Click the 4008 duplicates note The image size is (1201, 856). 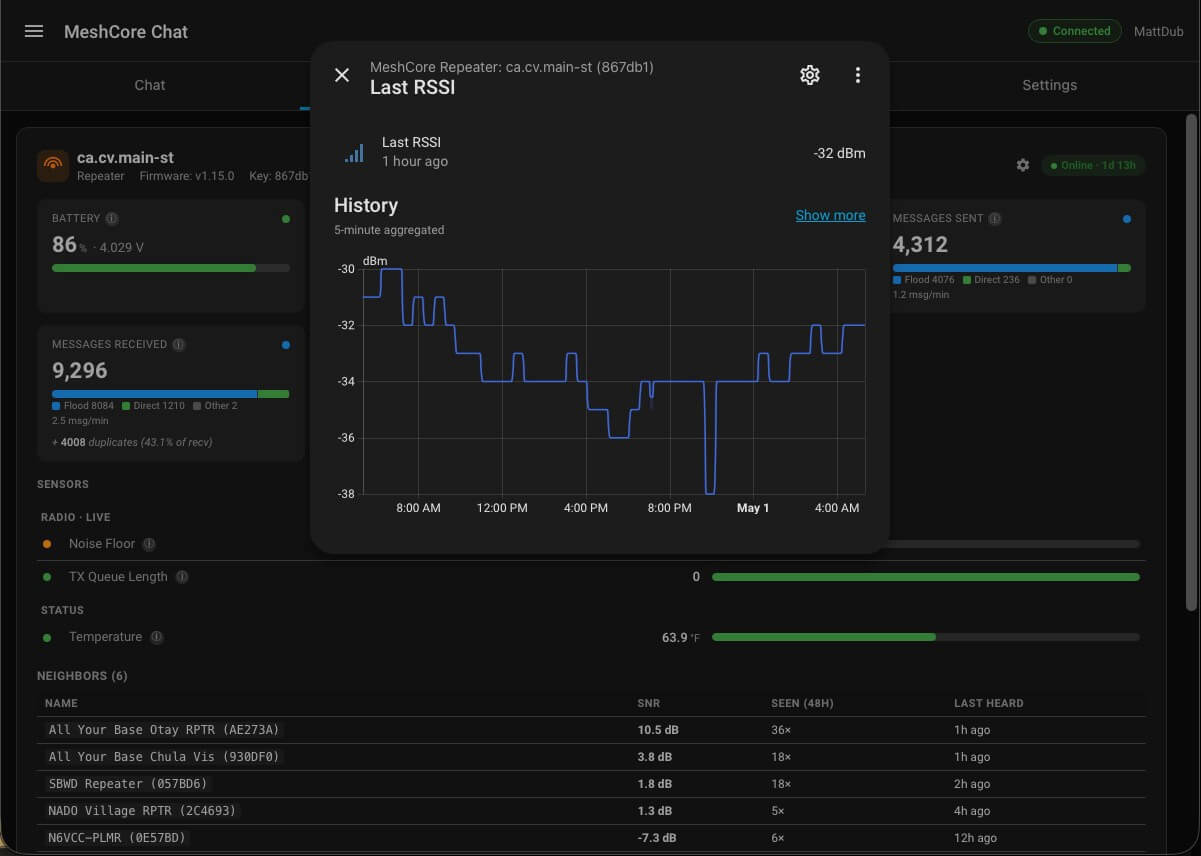pyautogui.click(x=132, y=442)
